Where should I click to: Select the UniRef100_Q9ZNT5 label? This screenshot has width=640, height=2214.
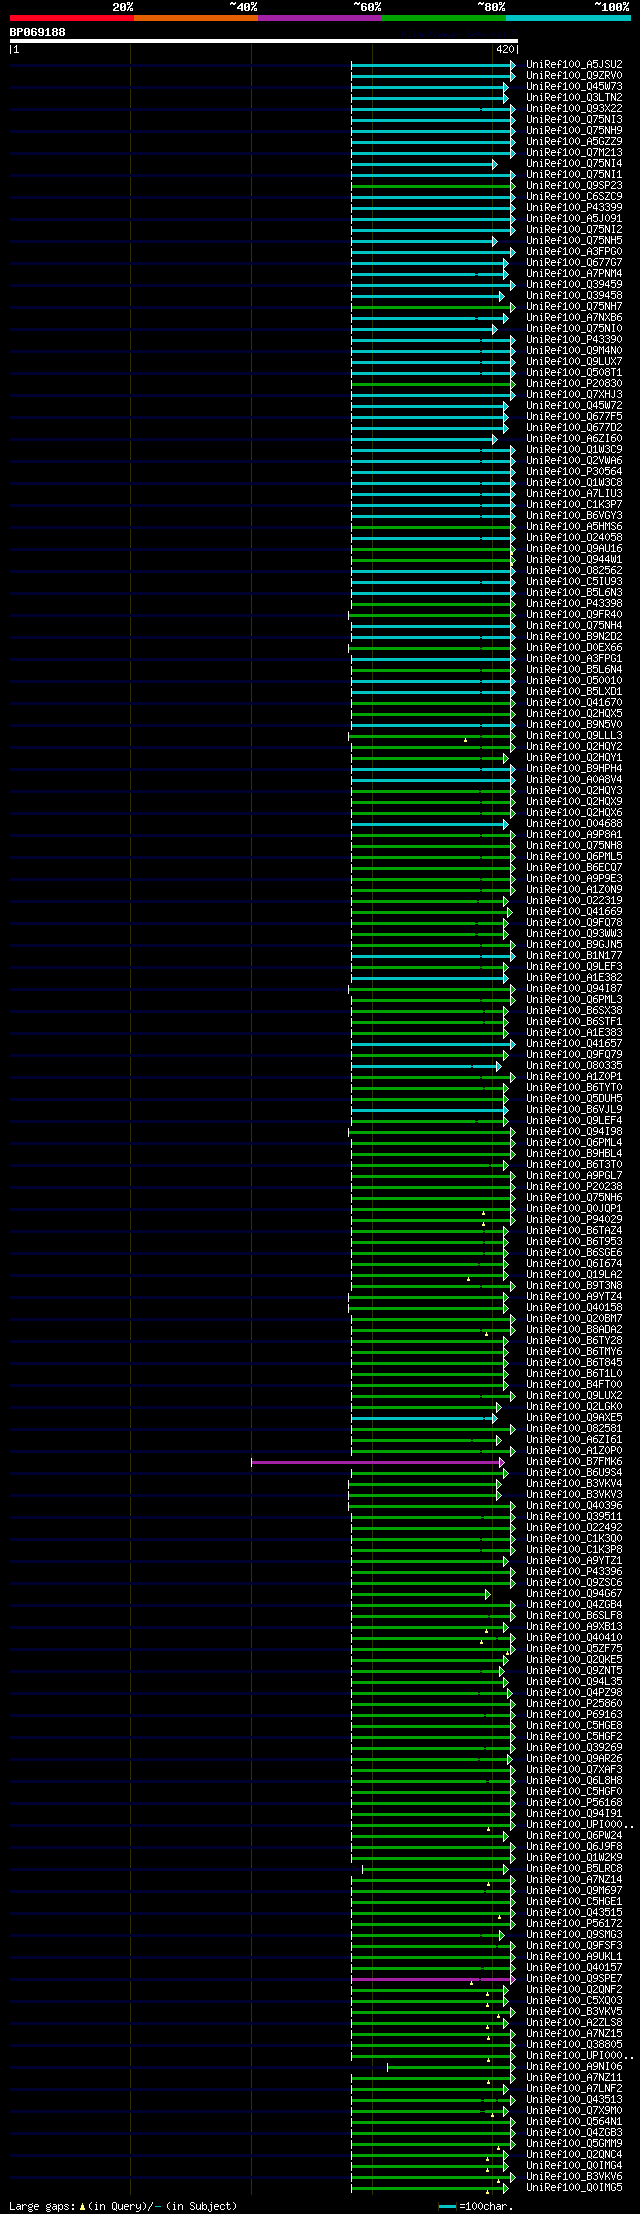[574, 1671]
